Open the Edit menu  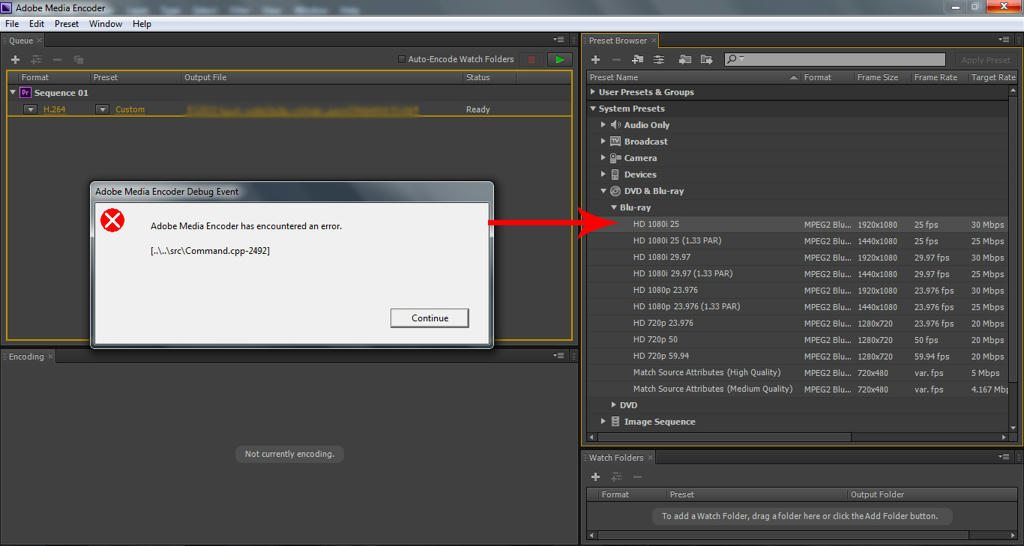pyautogui.click(x=37, y=24)
